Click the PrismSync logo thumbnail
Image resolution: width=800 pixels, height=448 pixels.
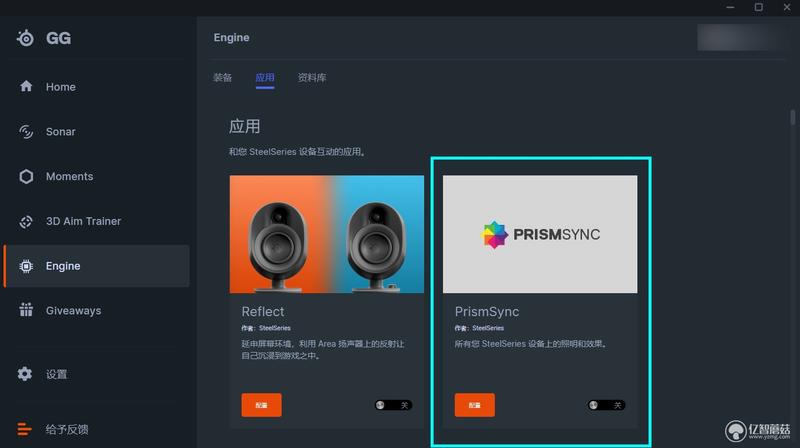[540, 234]
